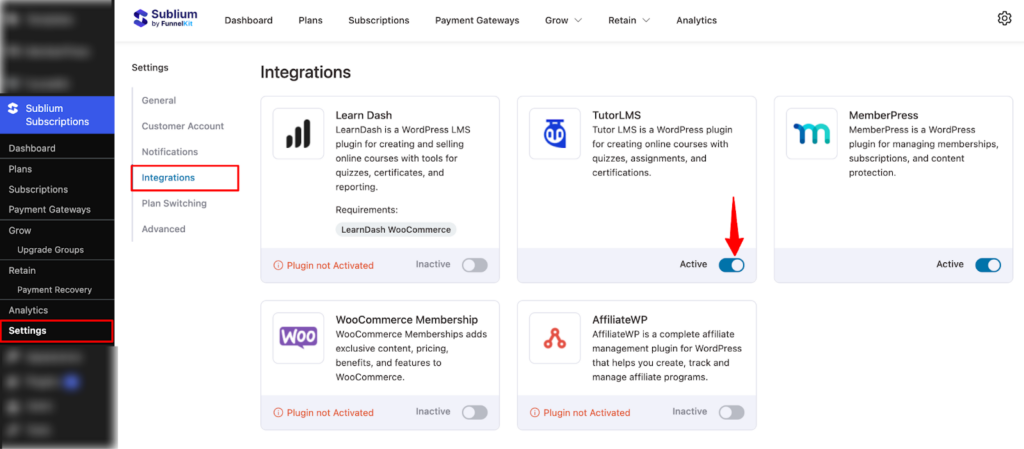Expand the Retain dropdown menu
1024x449 pixels.
point(630,20)
